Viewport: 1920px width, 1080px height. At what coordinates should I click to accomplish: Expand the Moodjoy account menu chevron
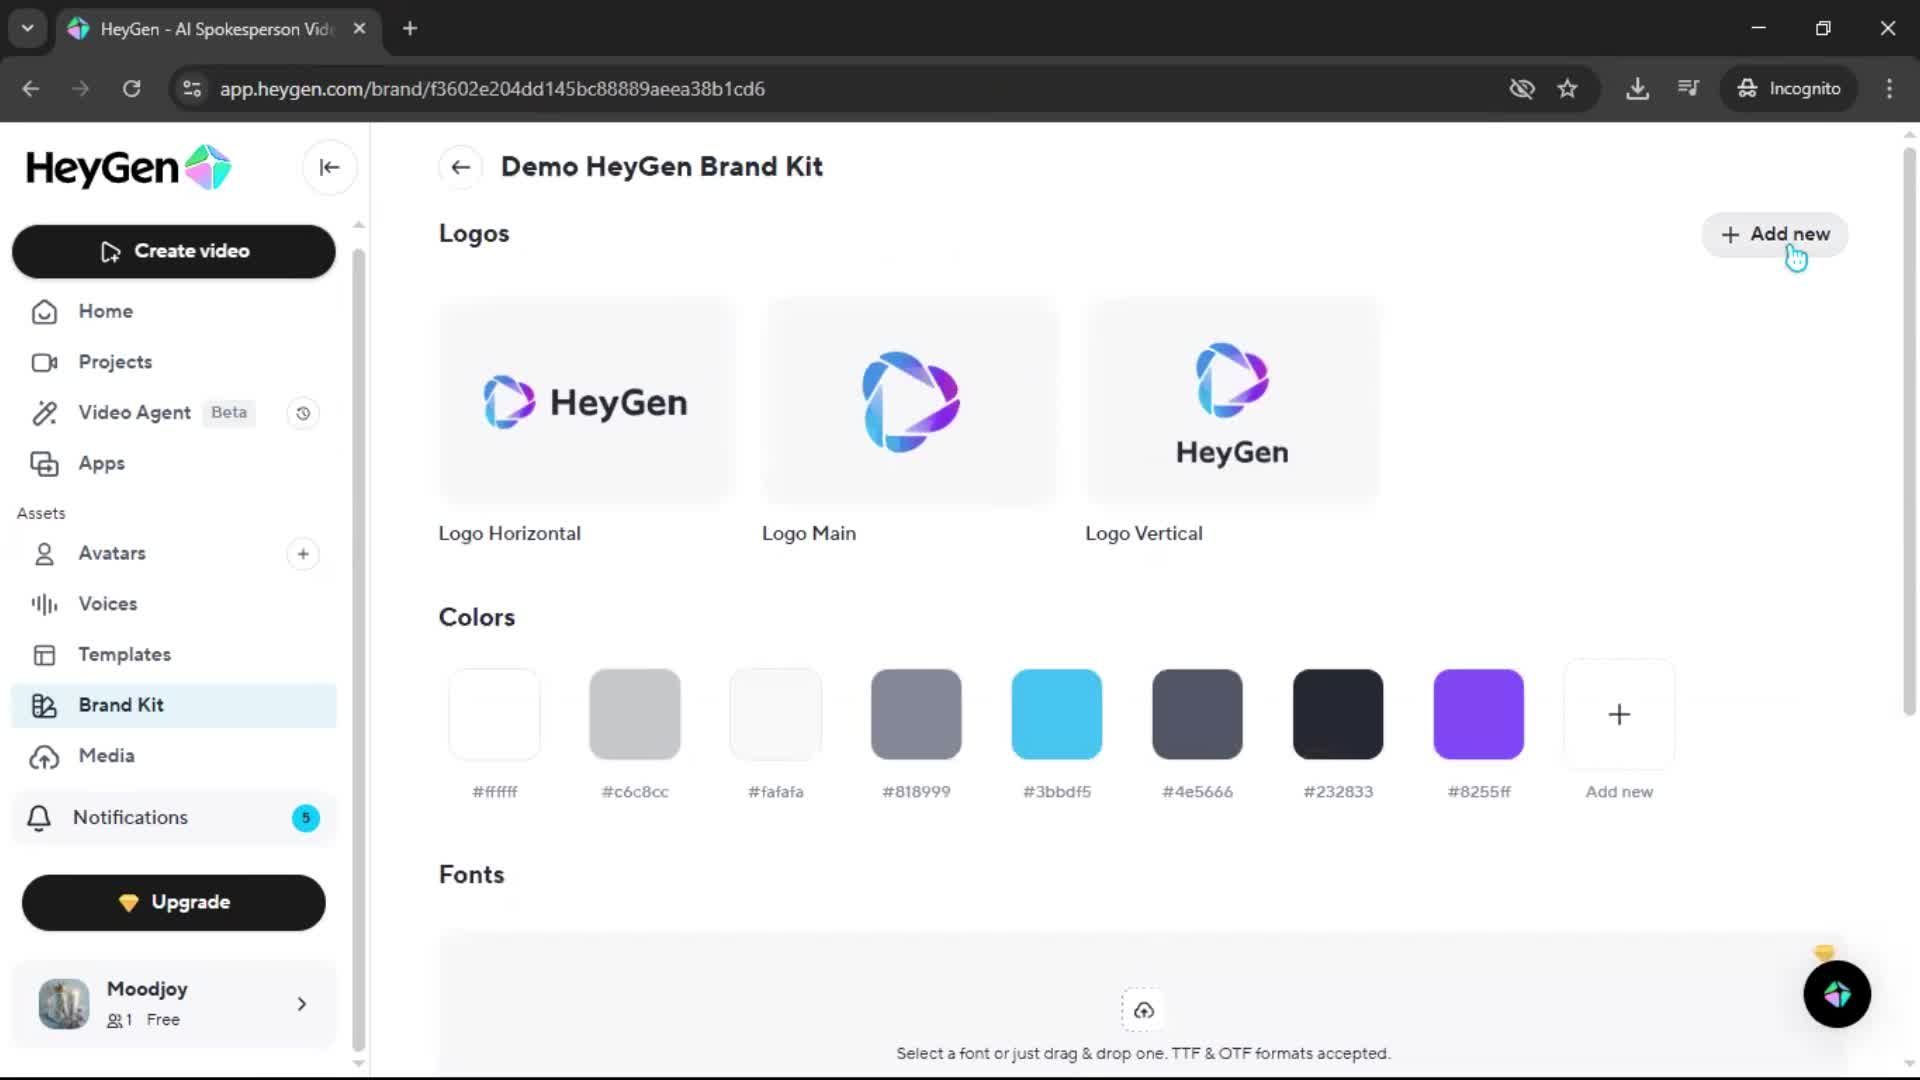click(x=302, y=1004)
